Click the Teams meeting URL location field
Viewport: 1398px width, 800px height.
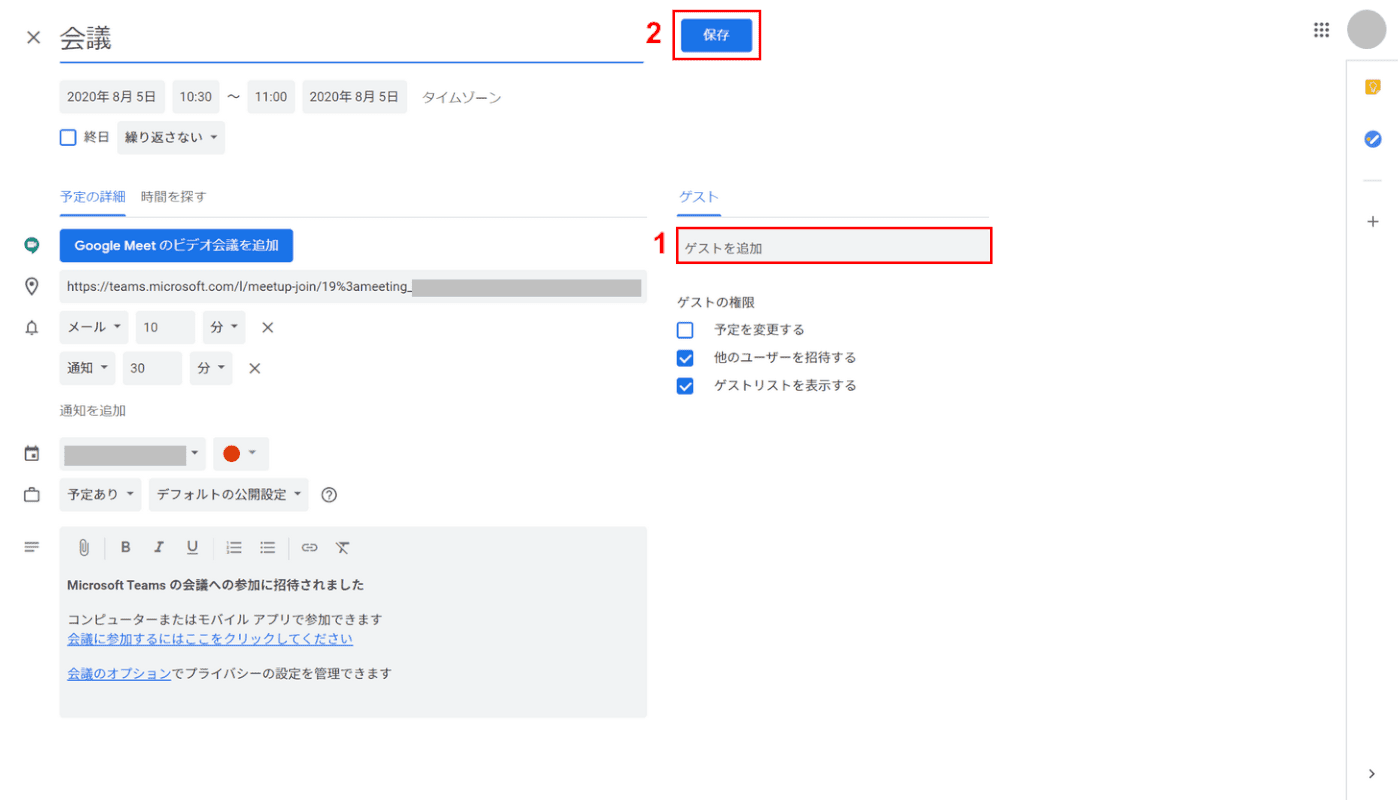click(x=353, y=286)
